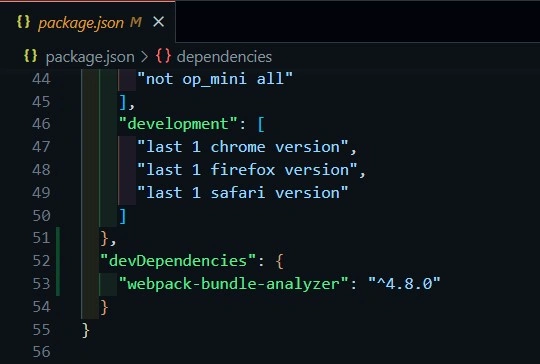Click the "last 1 chrome version" string
This screenshot has width=540, height=364.
[x=242, y=147]
